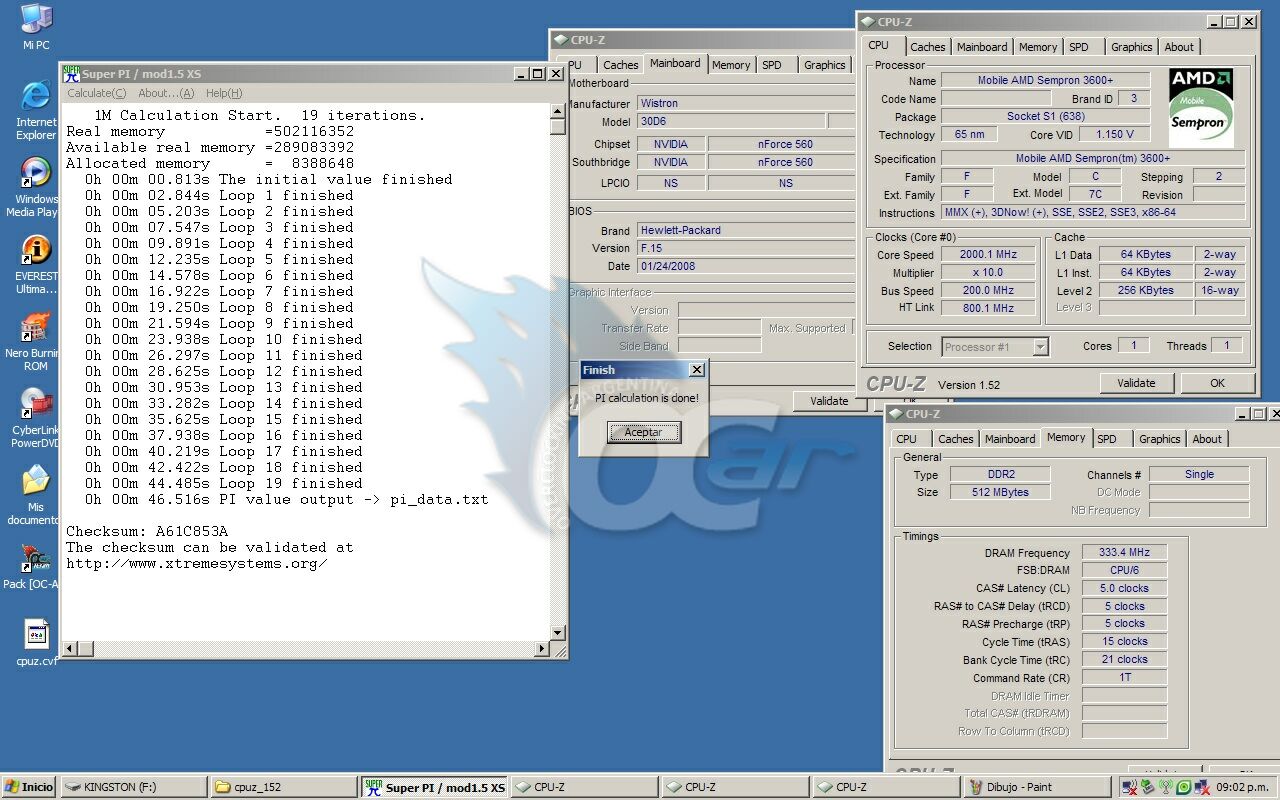The height and width of the screenshot is (800, 1280).
Task: Click the xtremesystems.org URL text
Action: point(197,563)
